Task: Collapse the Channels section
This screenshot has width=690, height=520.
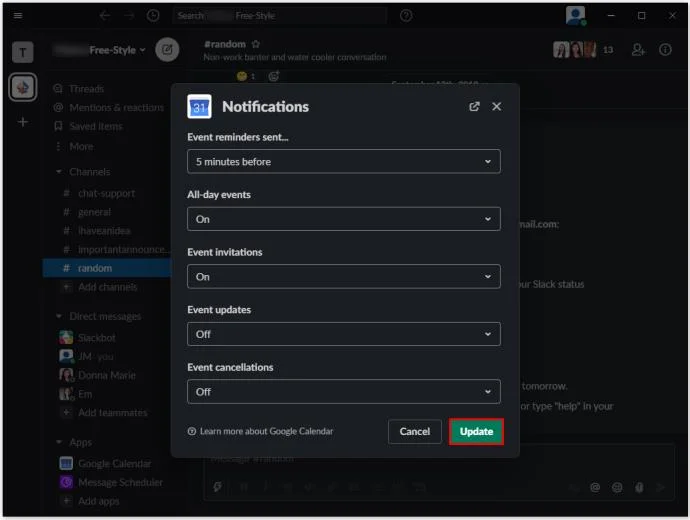Action: (59, 172)
